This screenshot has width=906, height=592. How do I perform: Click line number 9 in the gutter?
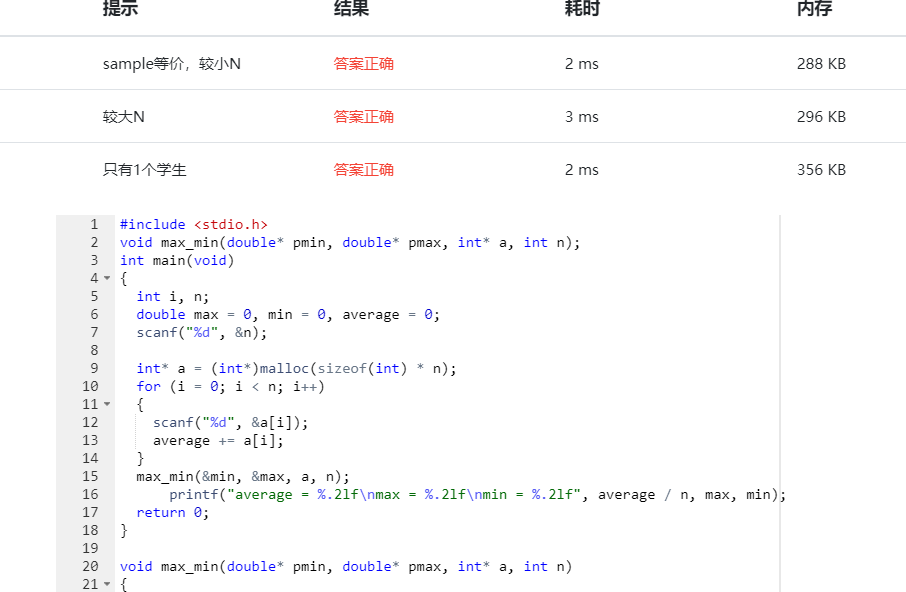point(94,368)
